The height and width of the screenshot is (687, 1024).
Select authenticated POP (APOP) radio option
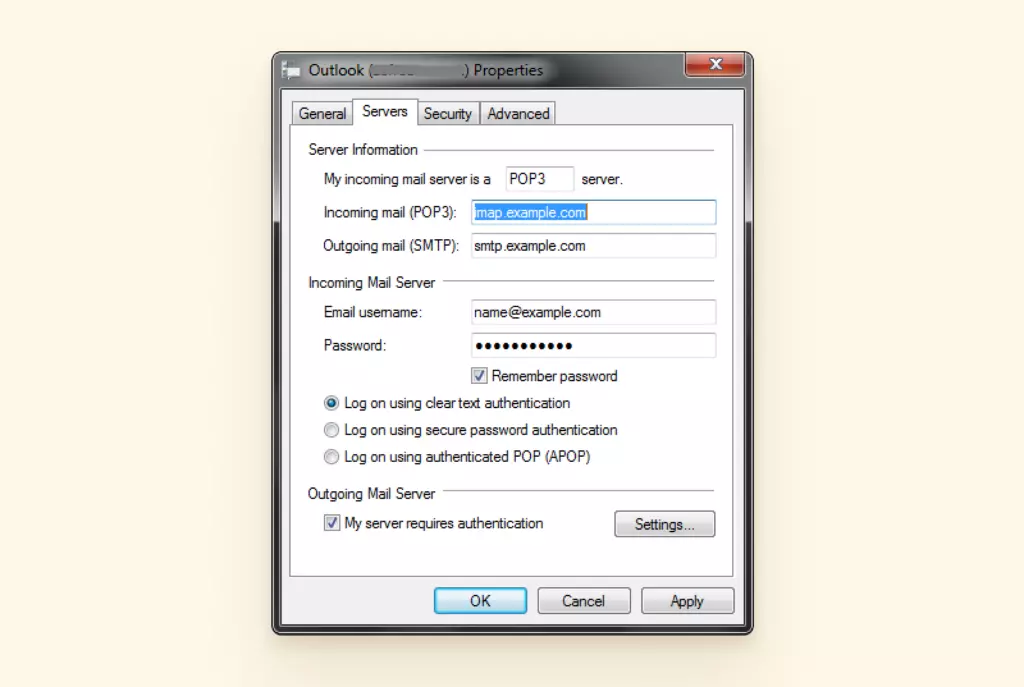[331, 456]
